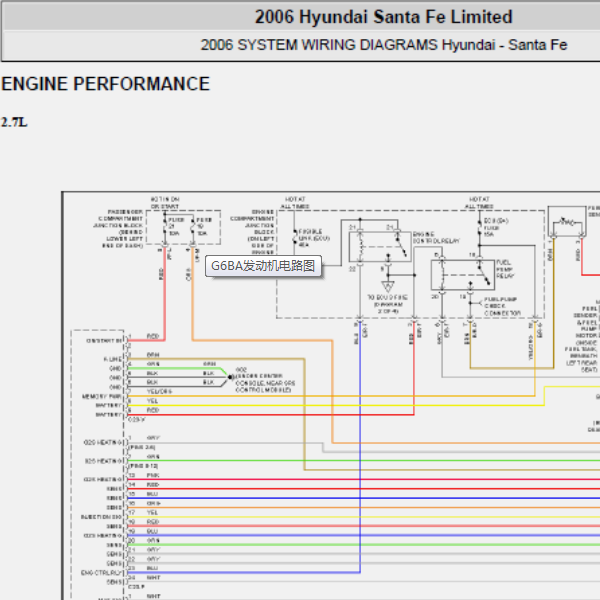Click the 'TO ECU D FUSE DIAGRAM 2 OF 4' note

tap(388, 304)
